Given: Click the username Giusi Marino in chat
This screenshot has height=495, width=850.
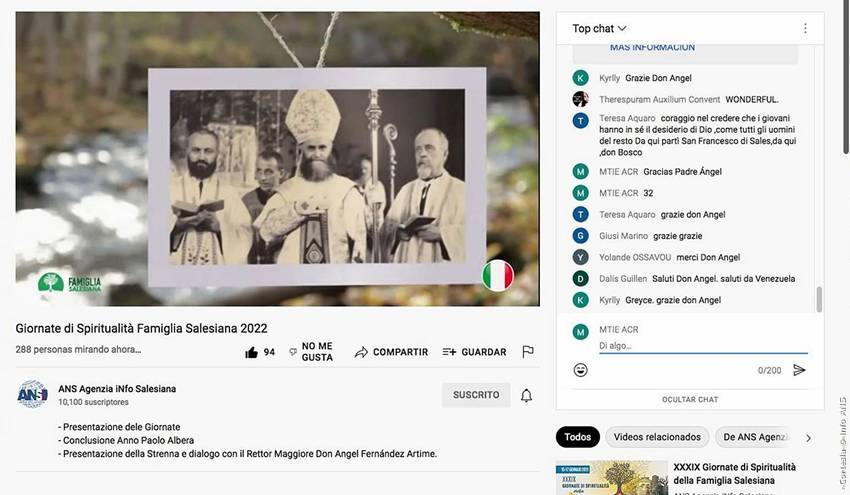Looking at the screenshot, I should pos(623,236).
